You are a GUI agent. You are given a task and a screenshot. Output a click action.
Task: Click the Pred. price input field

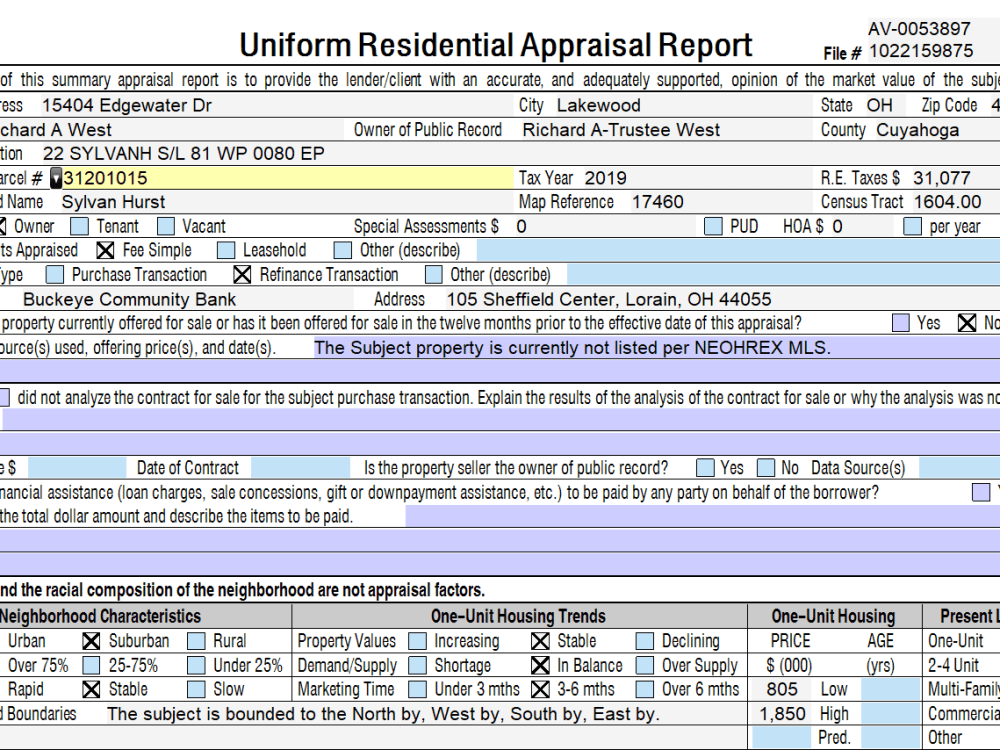click(782, 738)
